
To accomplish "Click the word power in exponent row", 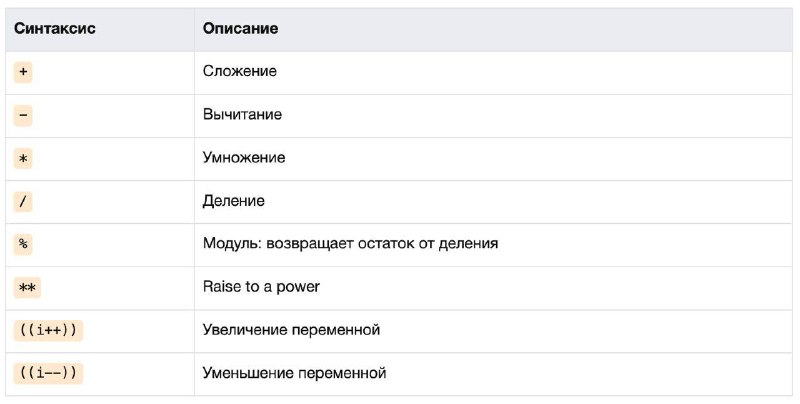I will pyautogui.click(x=298, y=287).
